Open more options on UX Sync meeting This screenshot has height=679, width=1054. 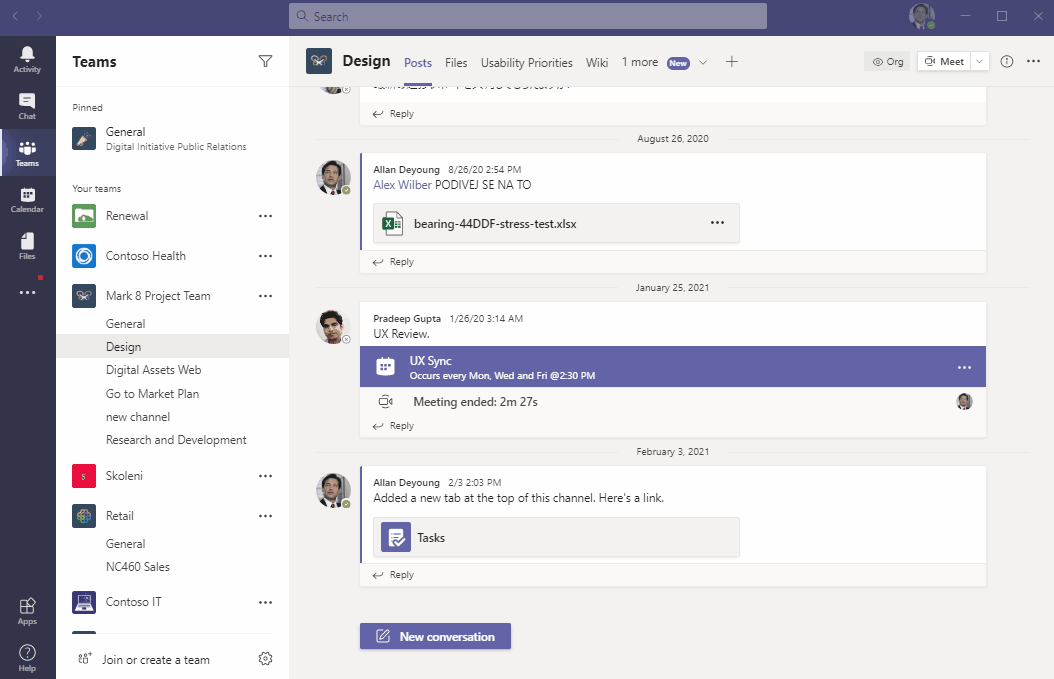click(x=964, y=367)
